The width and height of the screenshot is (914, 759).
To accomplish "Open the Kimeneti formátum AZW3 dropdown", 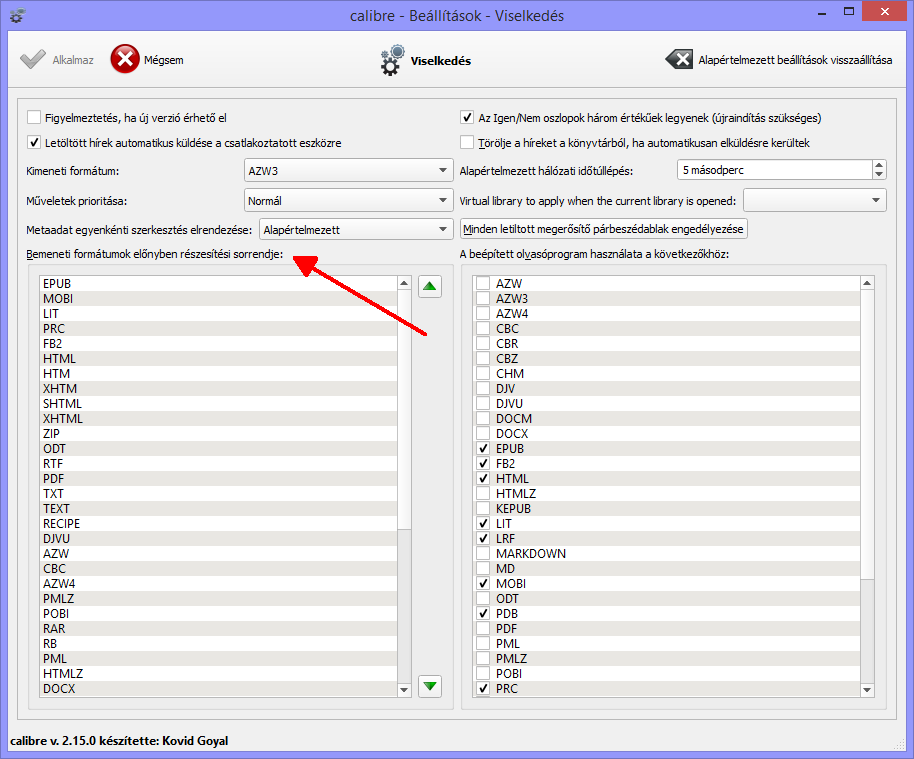I will pos(348,171).
